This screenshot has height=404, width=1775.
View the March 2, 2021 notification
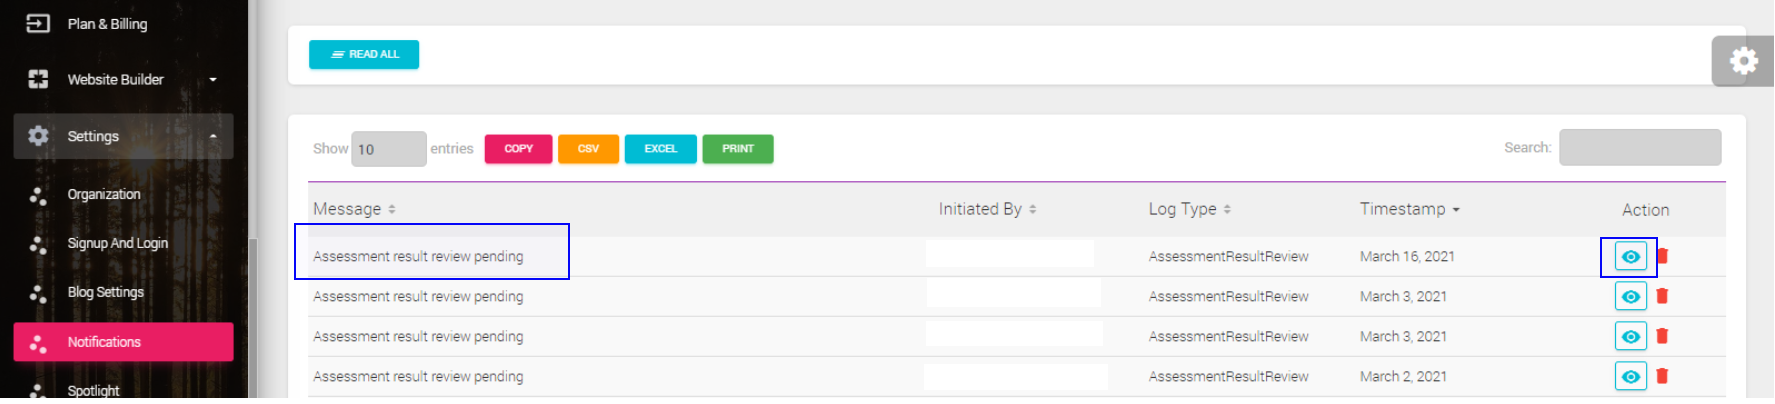1630,377
